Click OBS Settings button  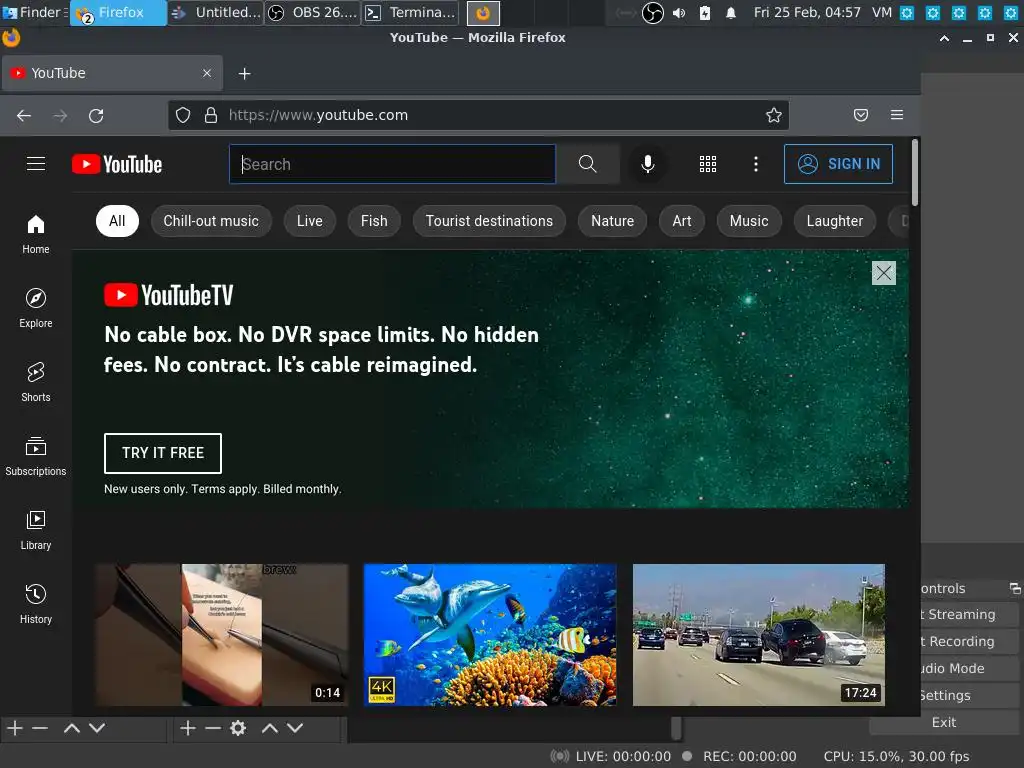point(969,696)
